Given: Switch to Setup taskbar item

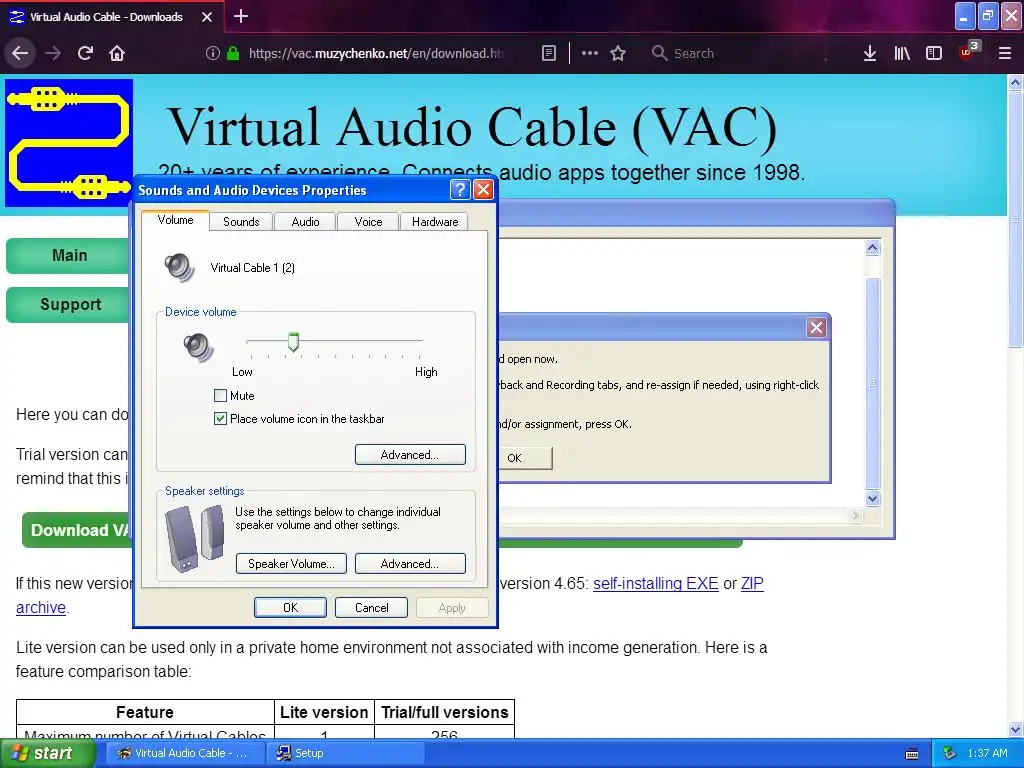Looking at the screenshot, I should [345, 753].
